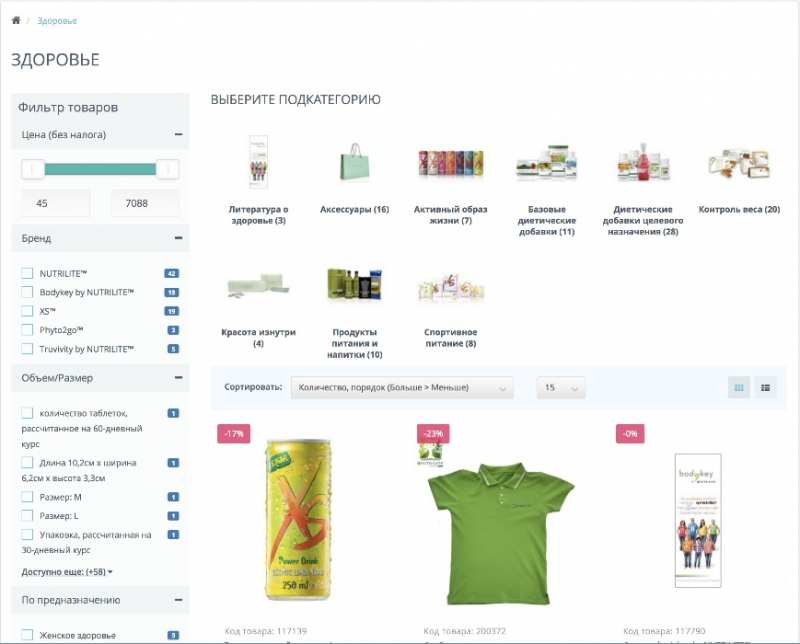This screenshot has height=644, width=800.
Task: Open the Контроль веса category image
Action: pyautogui.click(x=739, y=162)
